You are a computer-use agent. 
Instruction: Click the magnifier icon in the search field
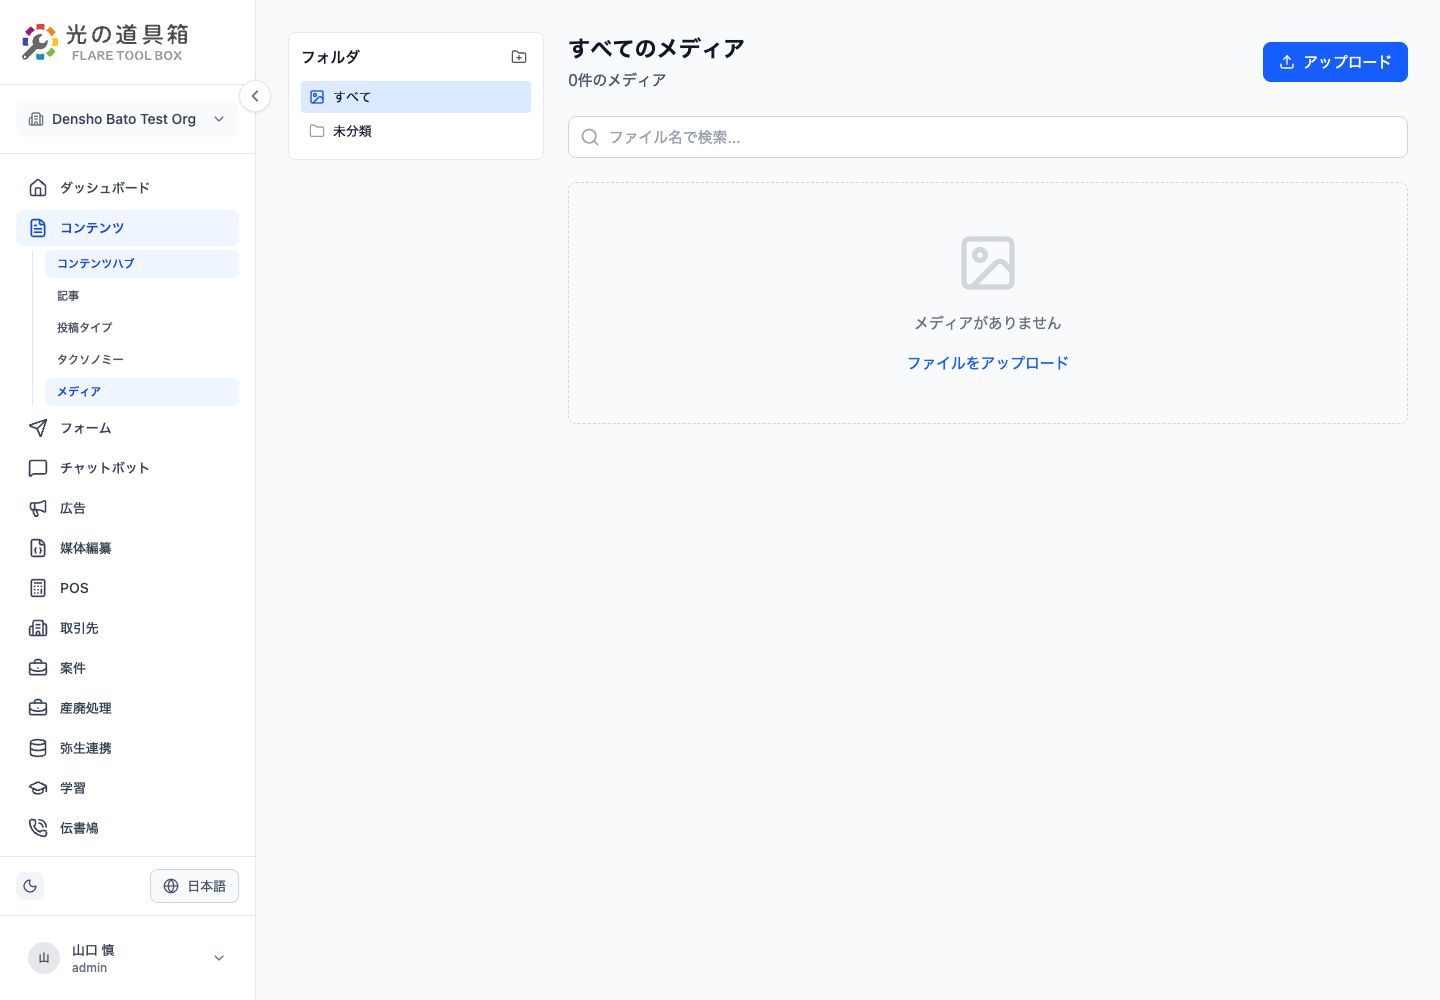(590, 137)
